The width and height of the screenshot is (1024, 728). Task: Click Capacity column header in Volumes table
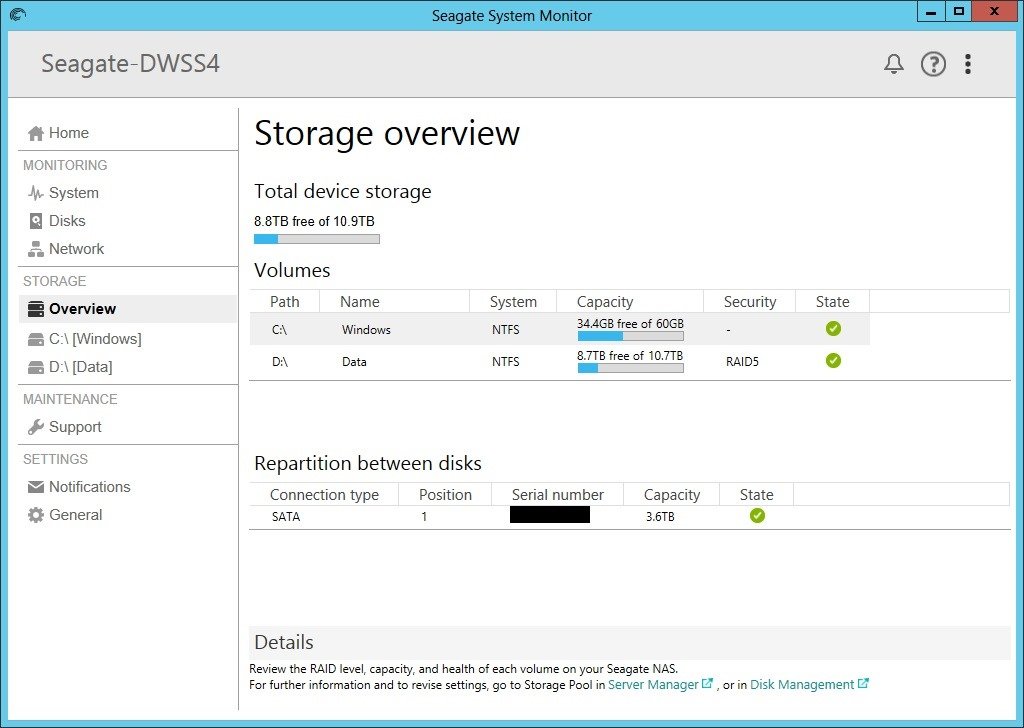tap(630, 302)
